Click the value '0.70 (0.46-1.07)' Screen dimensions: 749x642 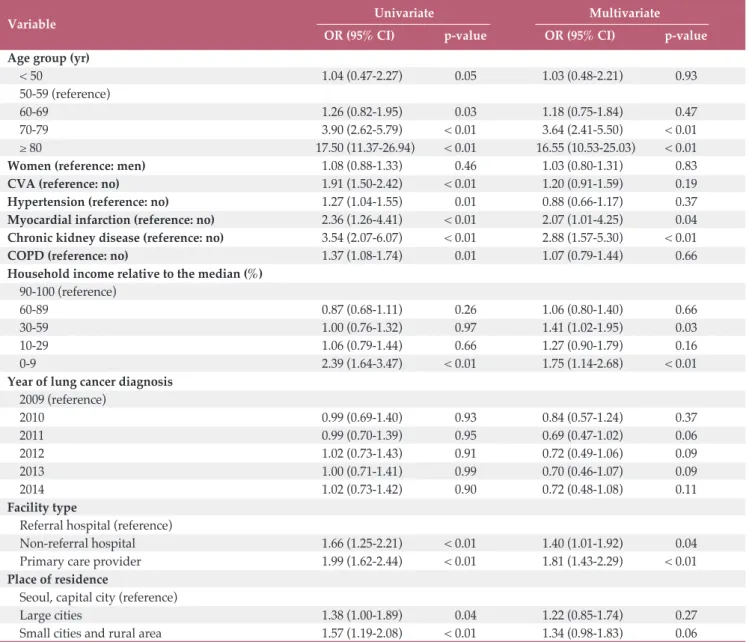pyautogui.click(x=582, y=471)
